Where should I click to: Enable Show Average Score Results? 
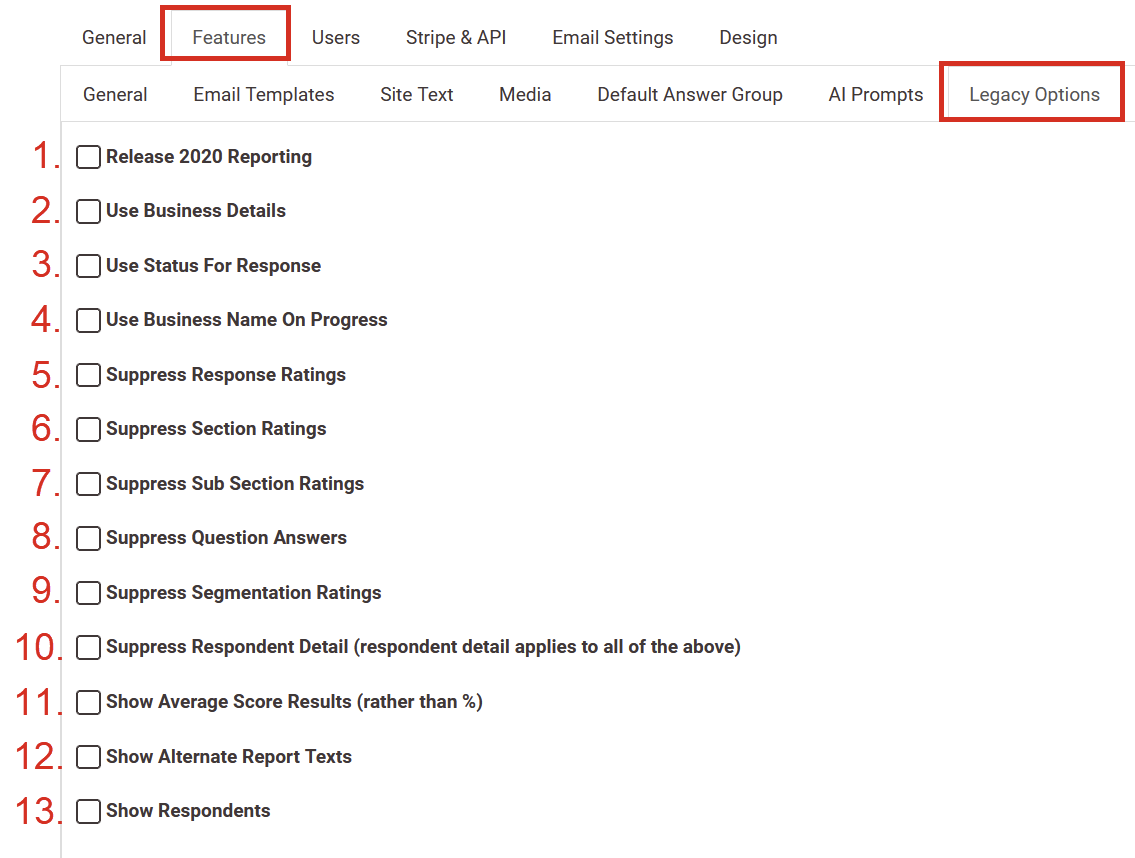(x=89, y=702)
